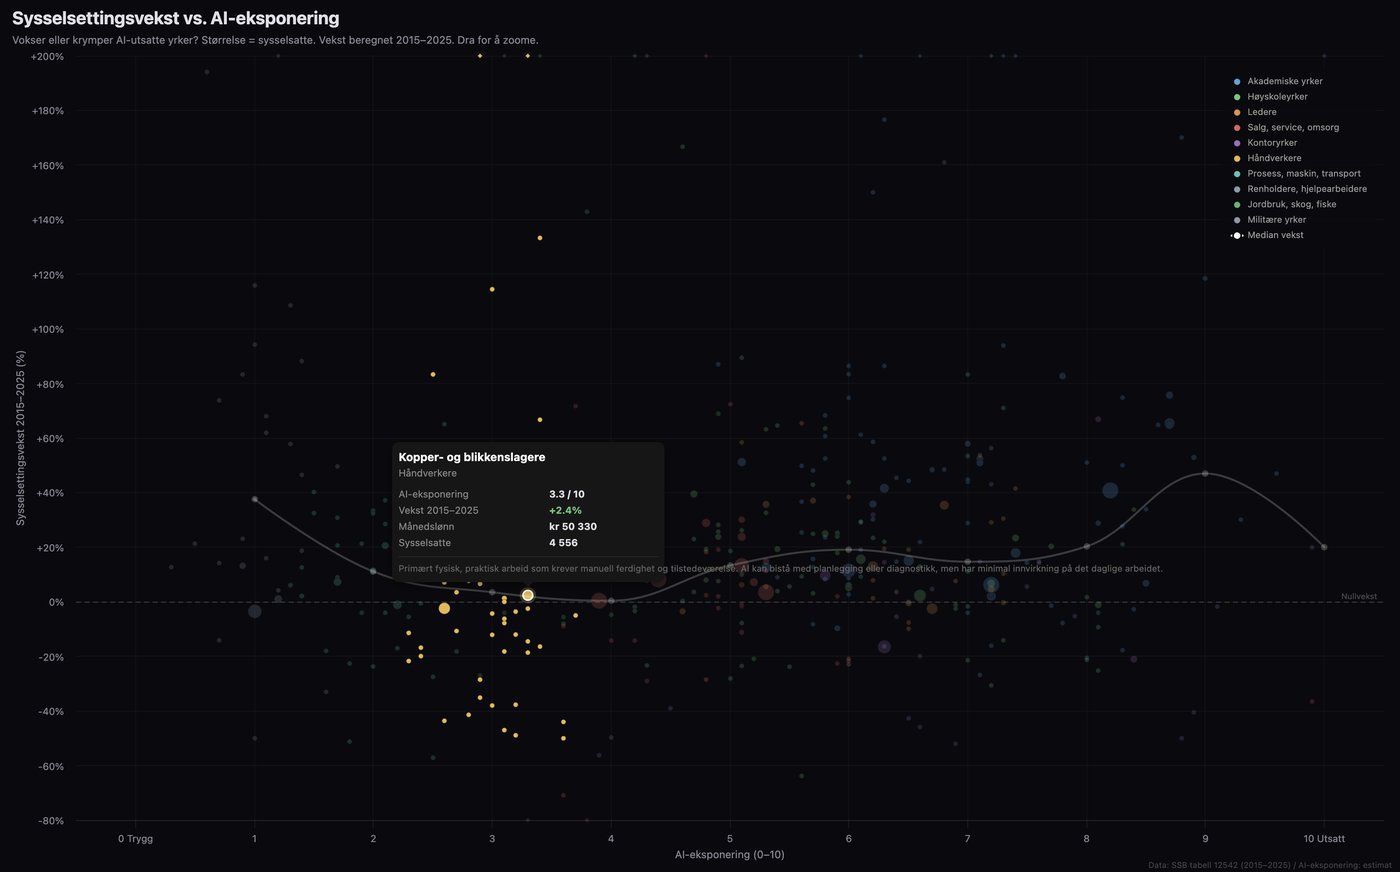Click the y-axis title Sysselsettingsvekst 2015–2025 (%)
1400x872 pixels.
click(x=21, y=438)
